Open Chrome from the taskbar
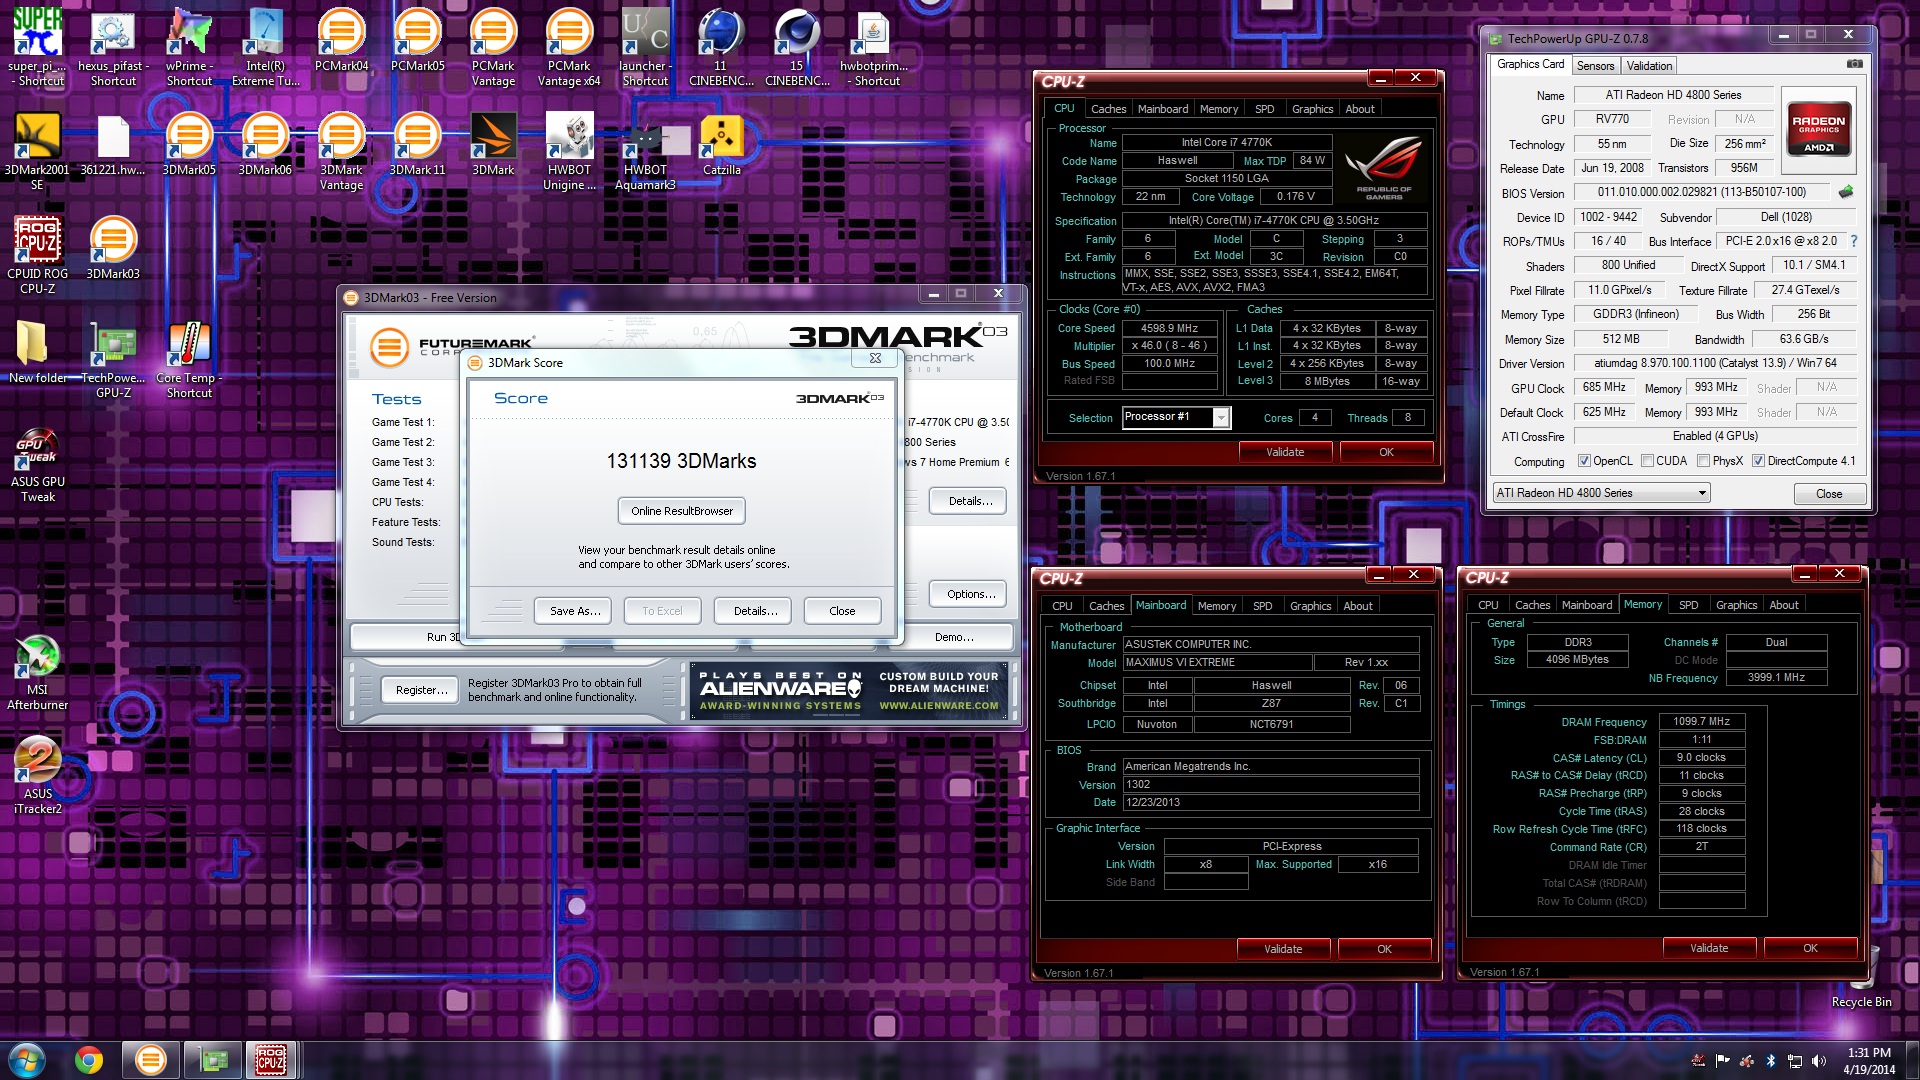Image resolution: width=1920 pixels, height=1080 pixels. pos(88,1060)
